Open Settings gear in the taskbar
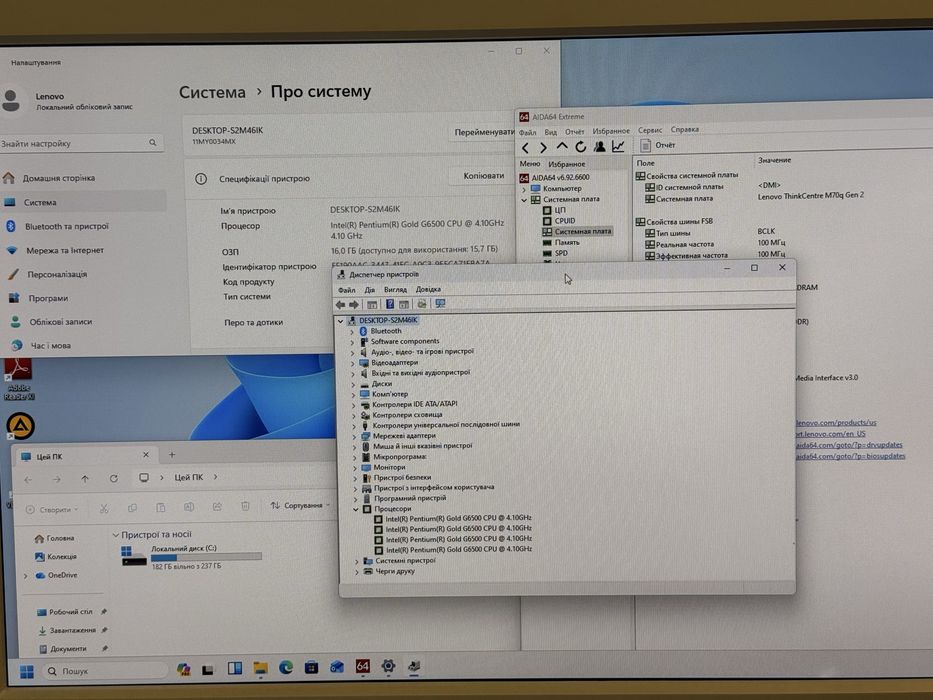The image size is (933, 700). tap(388, 667)
